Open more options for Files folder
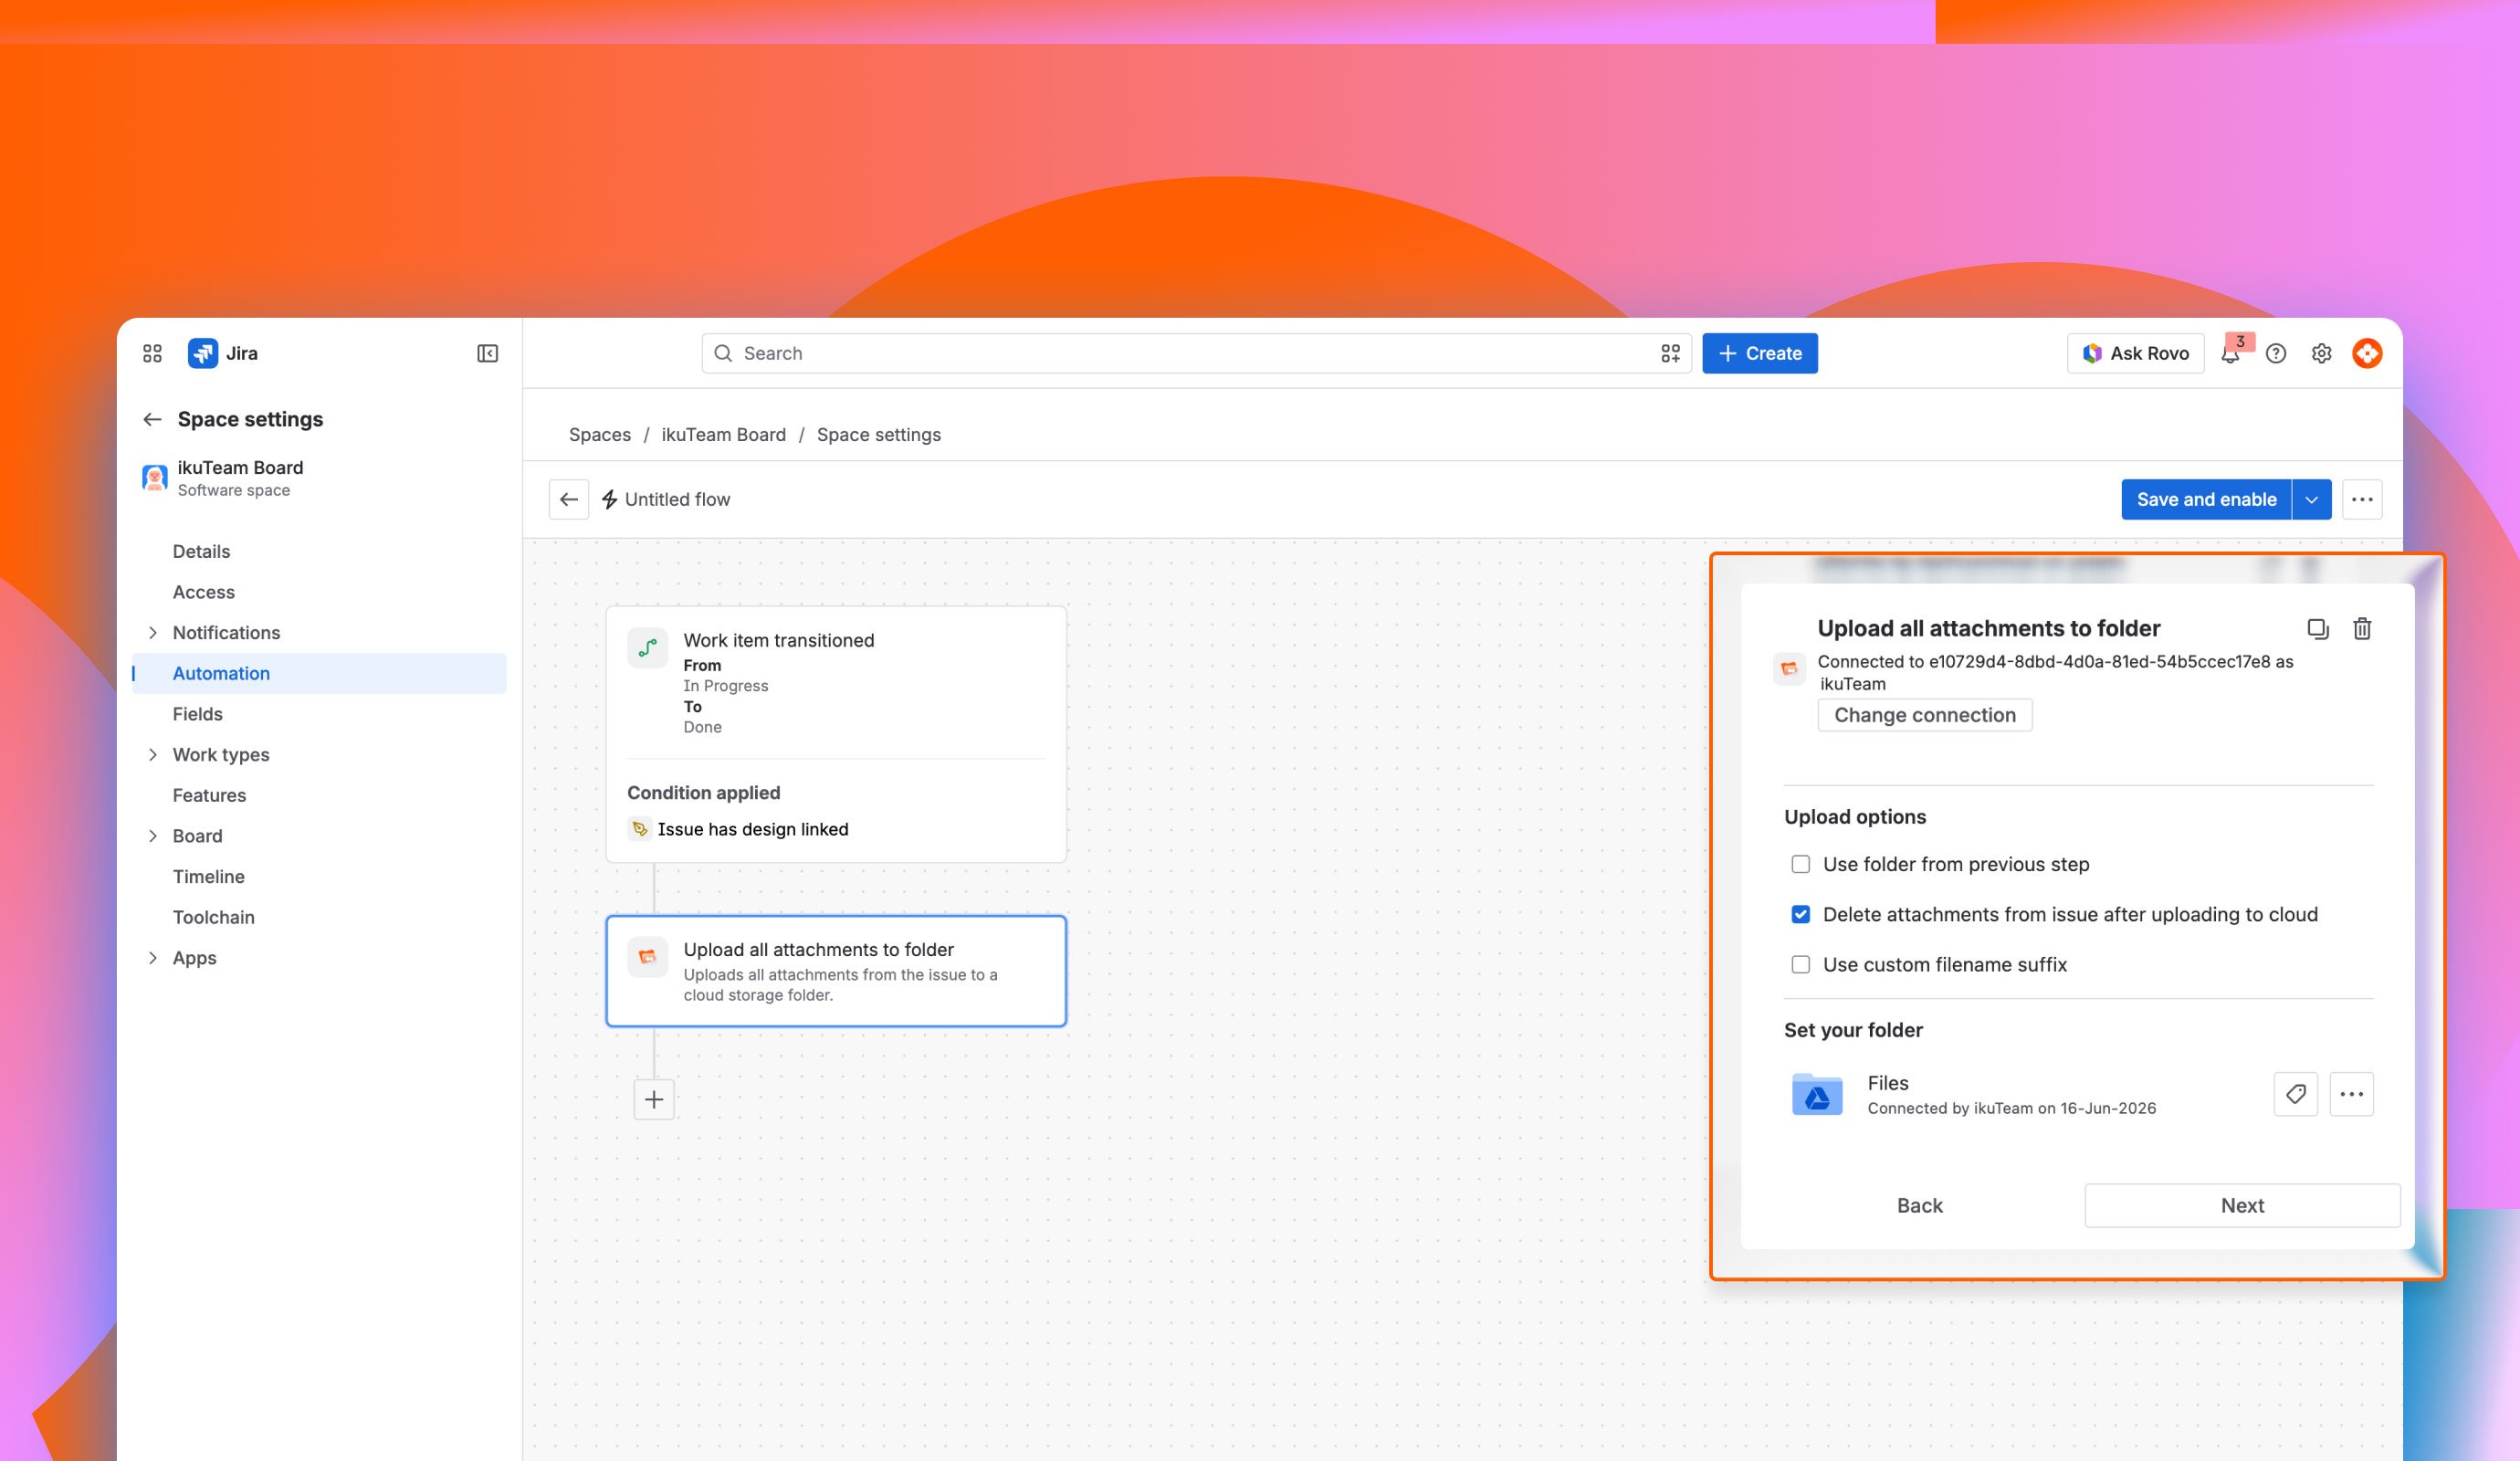The image size is (2520, 1461). tap(2352, 1094)
